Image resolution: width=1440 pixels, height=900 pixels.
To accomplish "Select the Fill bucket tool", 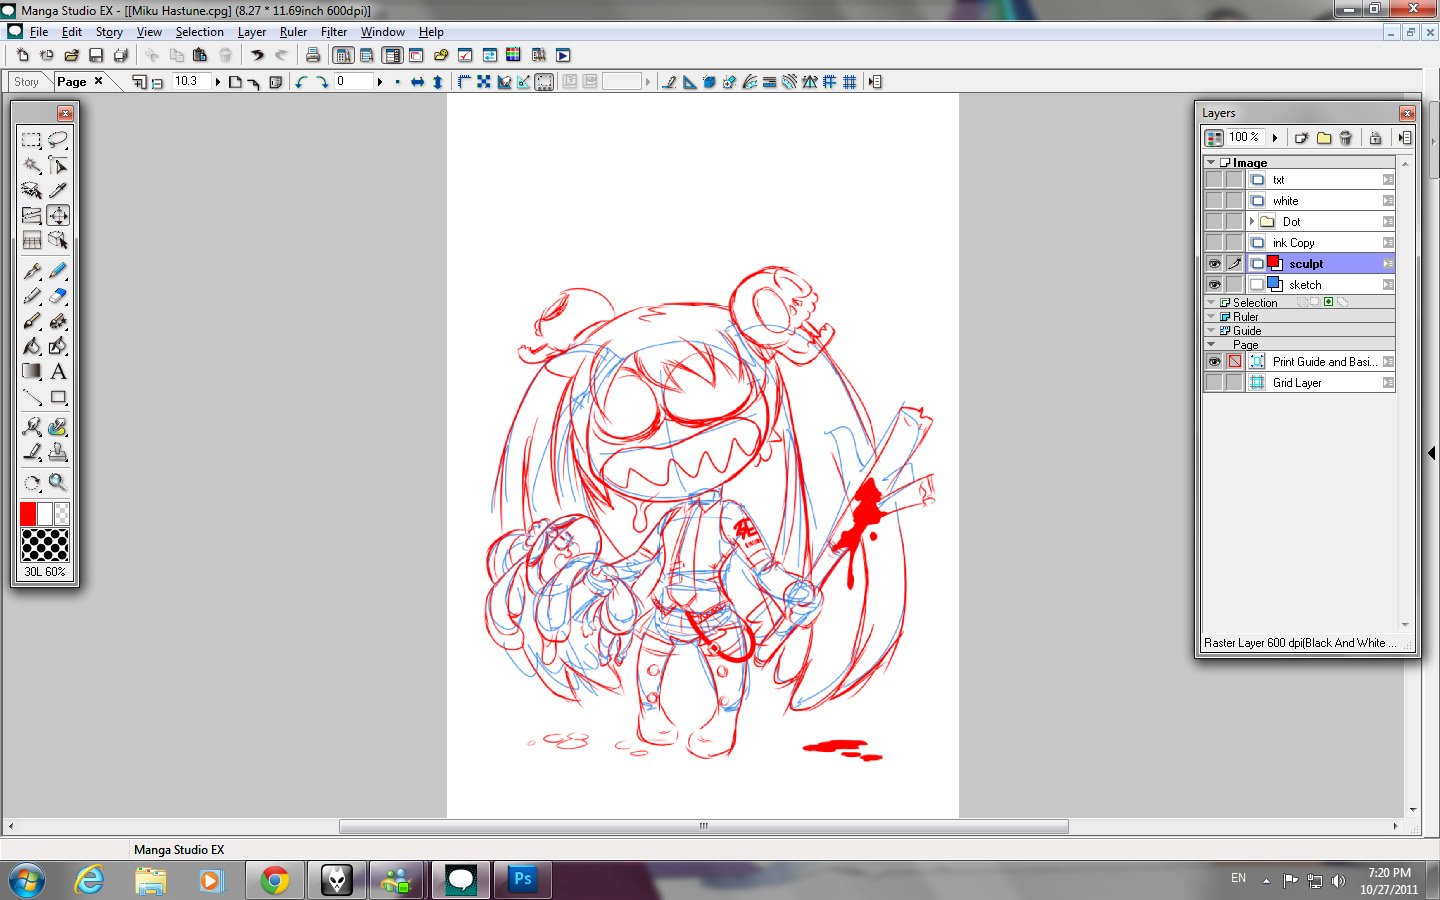I will click(x=32, y=346).
